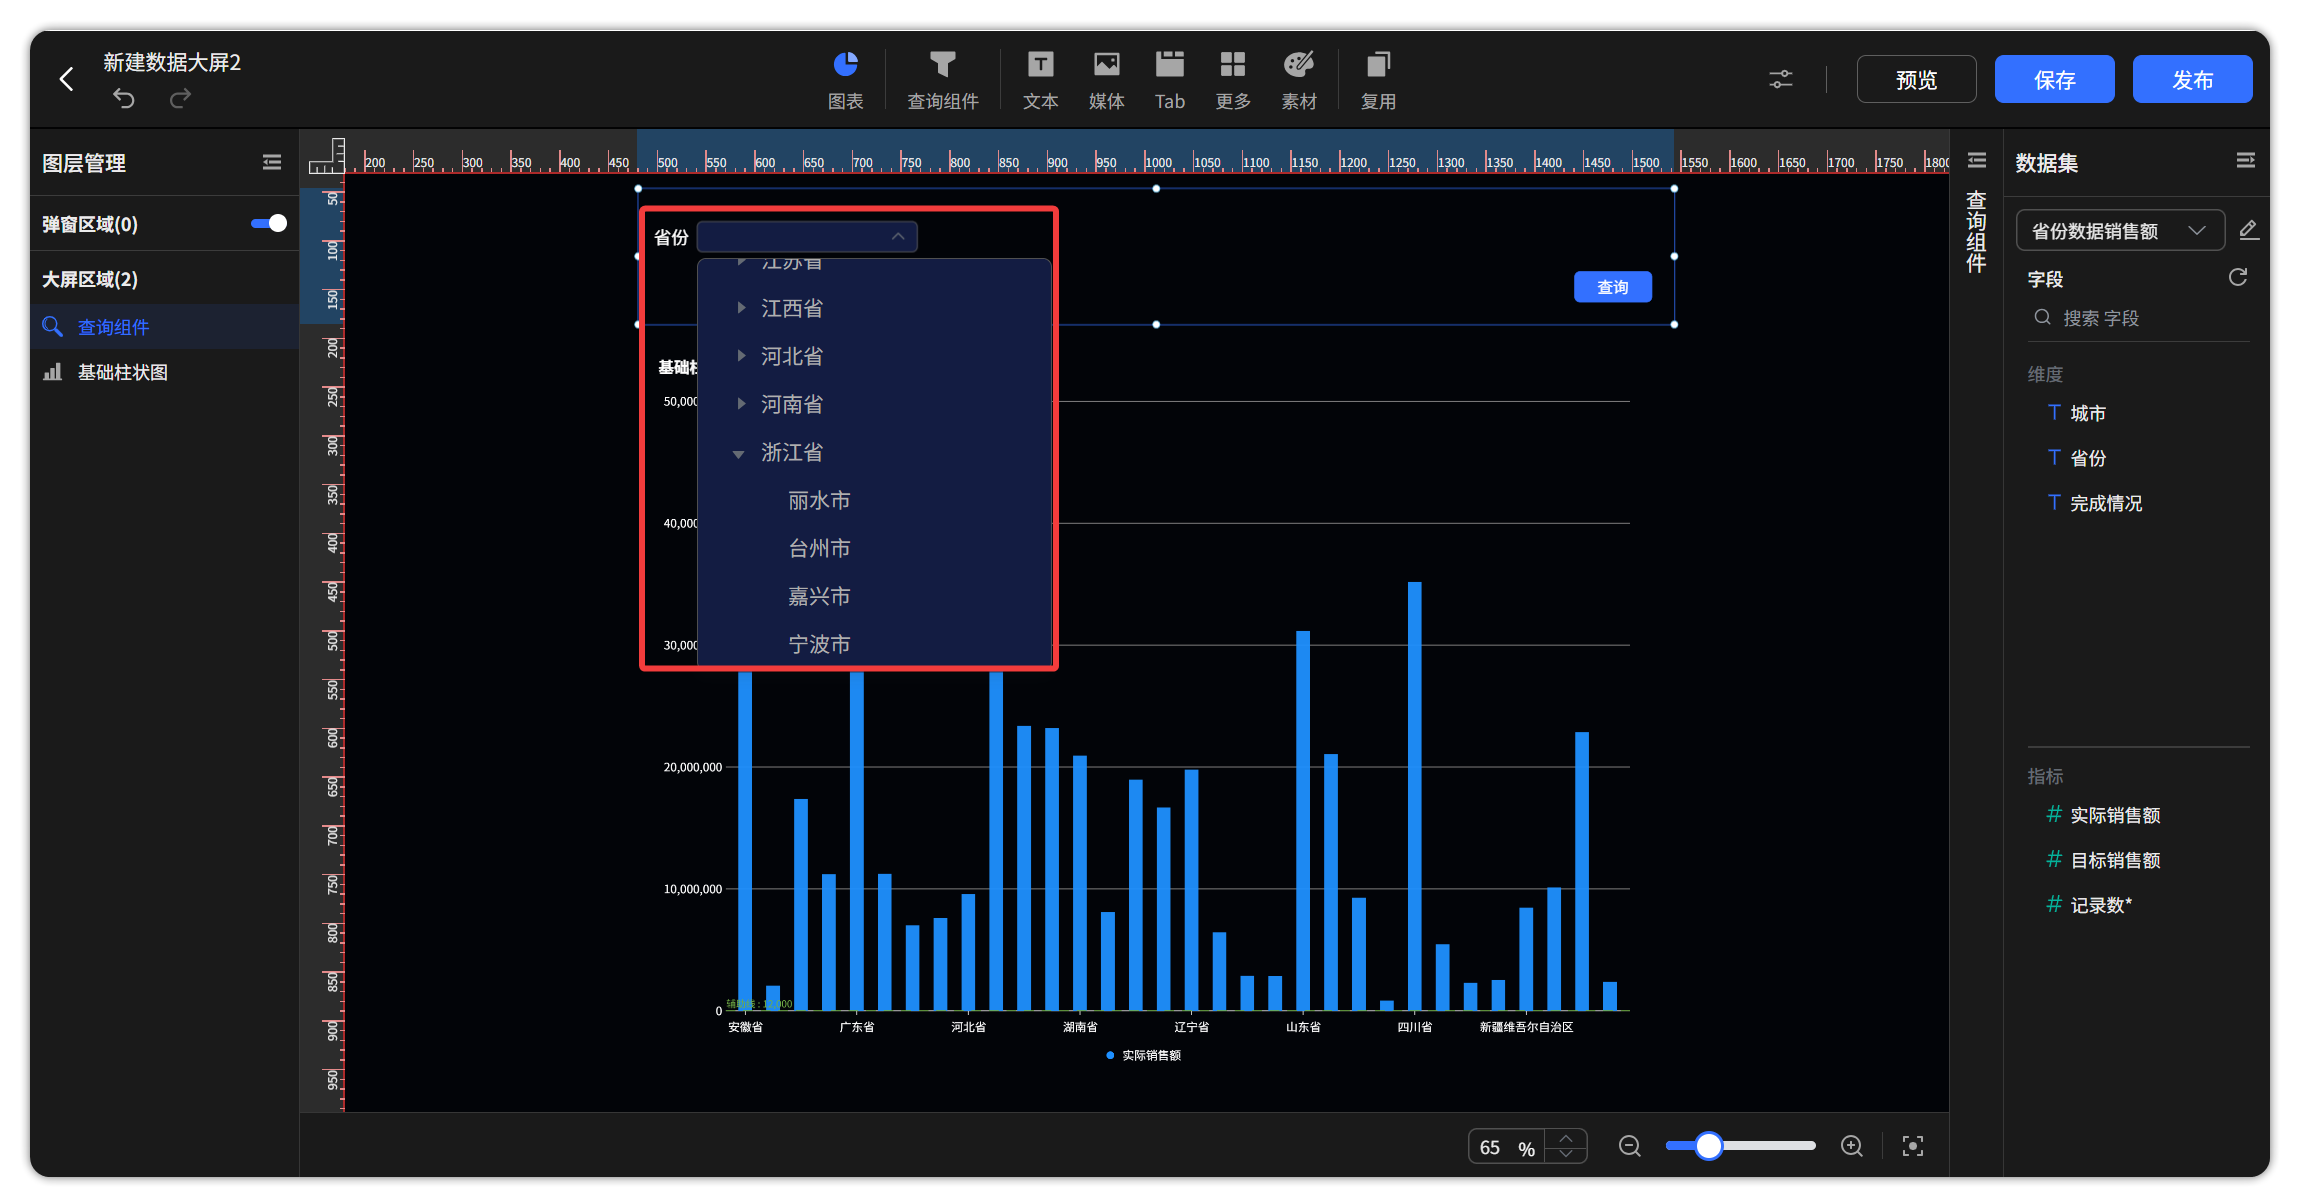Image resolution: width=2300 pixels, height=1197 pixels.
Task: Click the 保存 save button
Action: coord(2054,79)
